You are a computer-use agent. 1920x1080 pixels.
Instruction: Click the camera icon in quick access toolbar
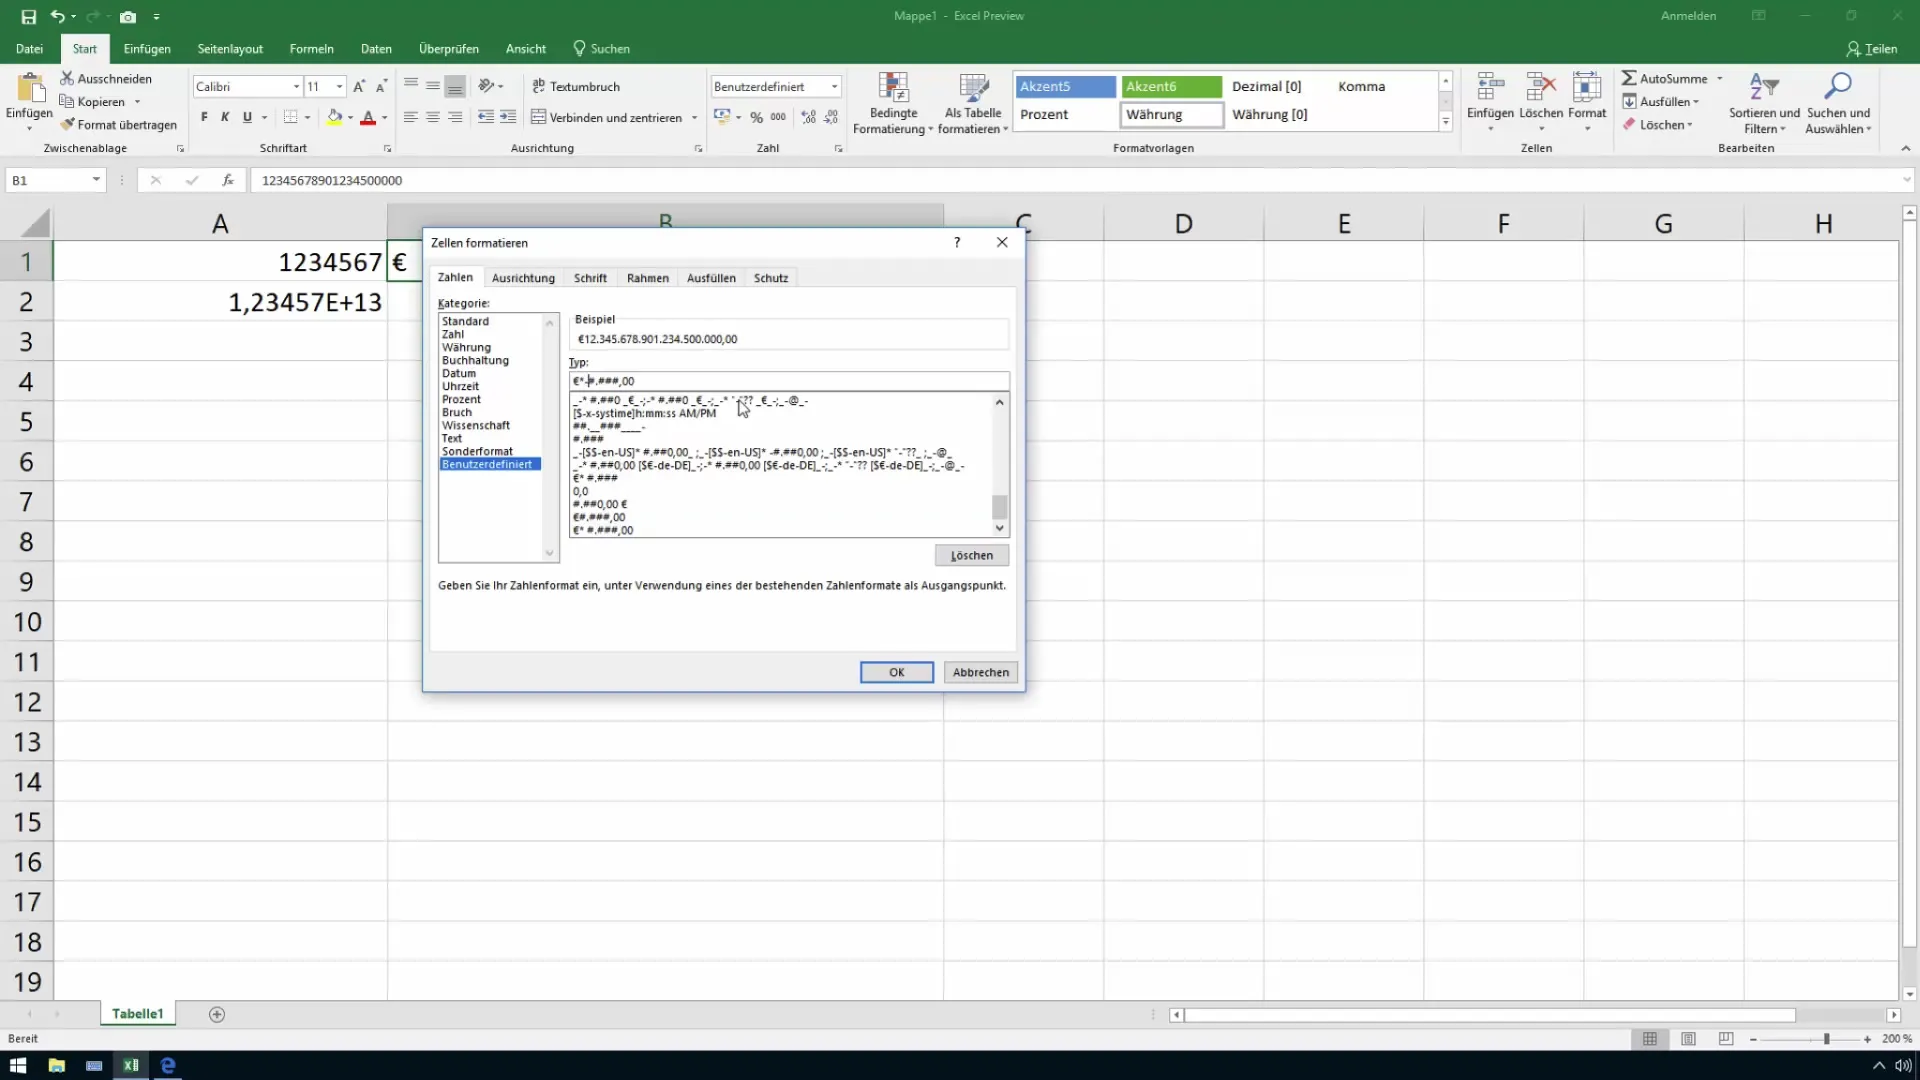(x=128, y=16)
